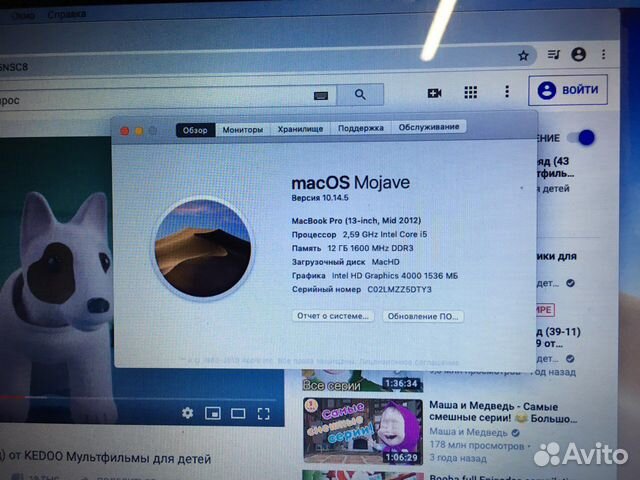This screenshot has width=640, height=480.
Task: Open Chrome three-dot menu
Action: coord(603,54)
